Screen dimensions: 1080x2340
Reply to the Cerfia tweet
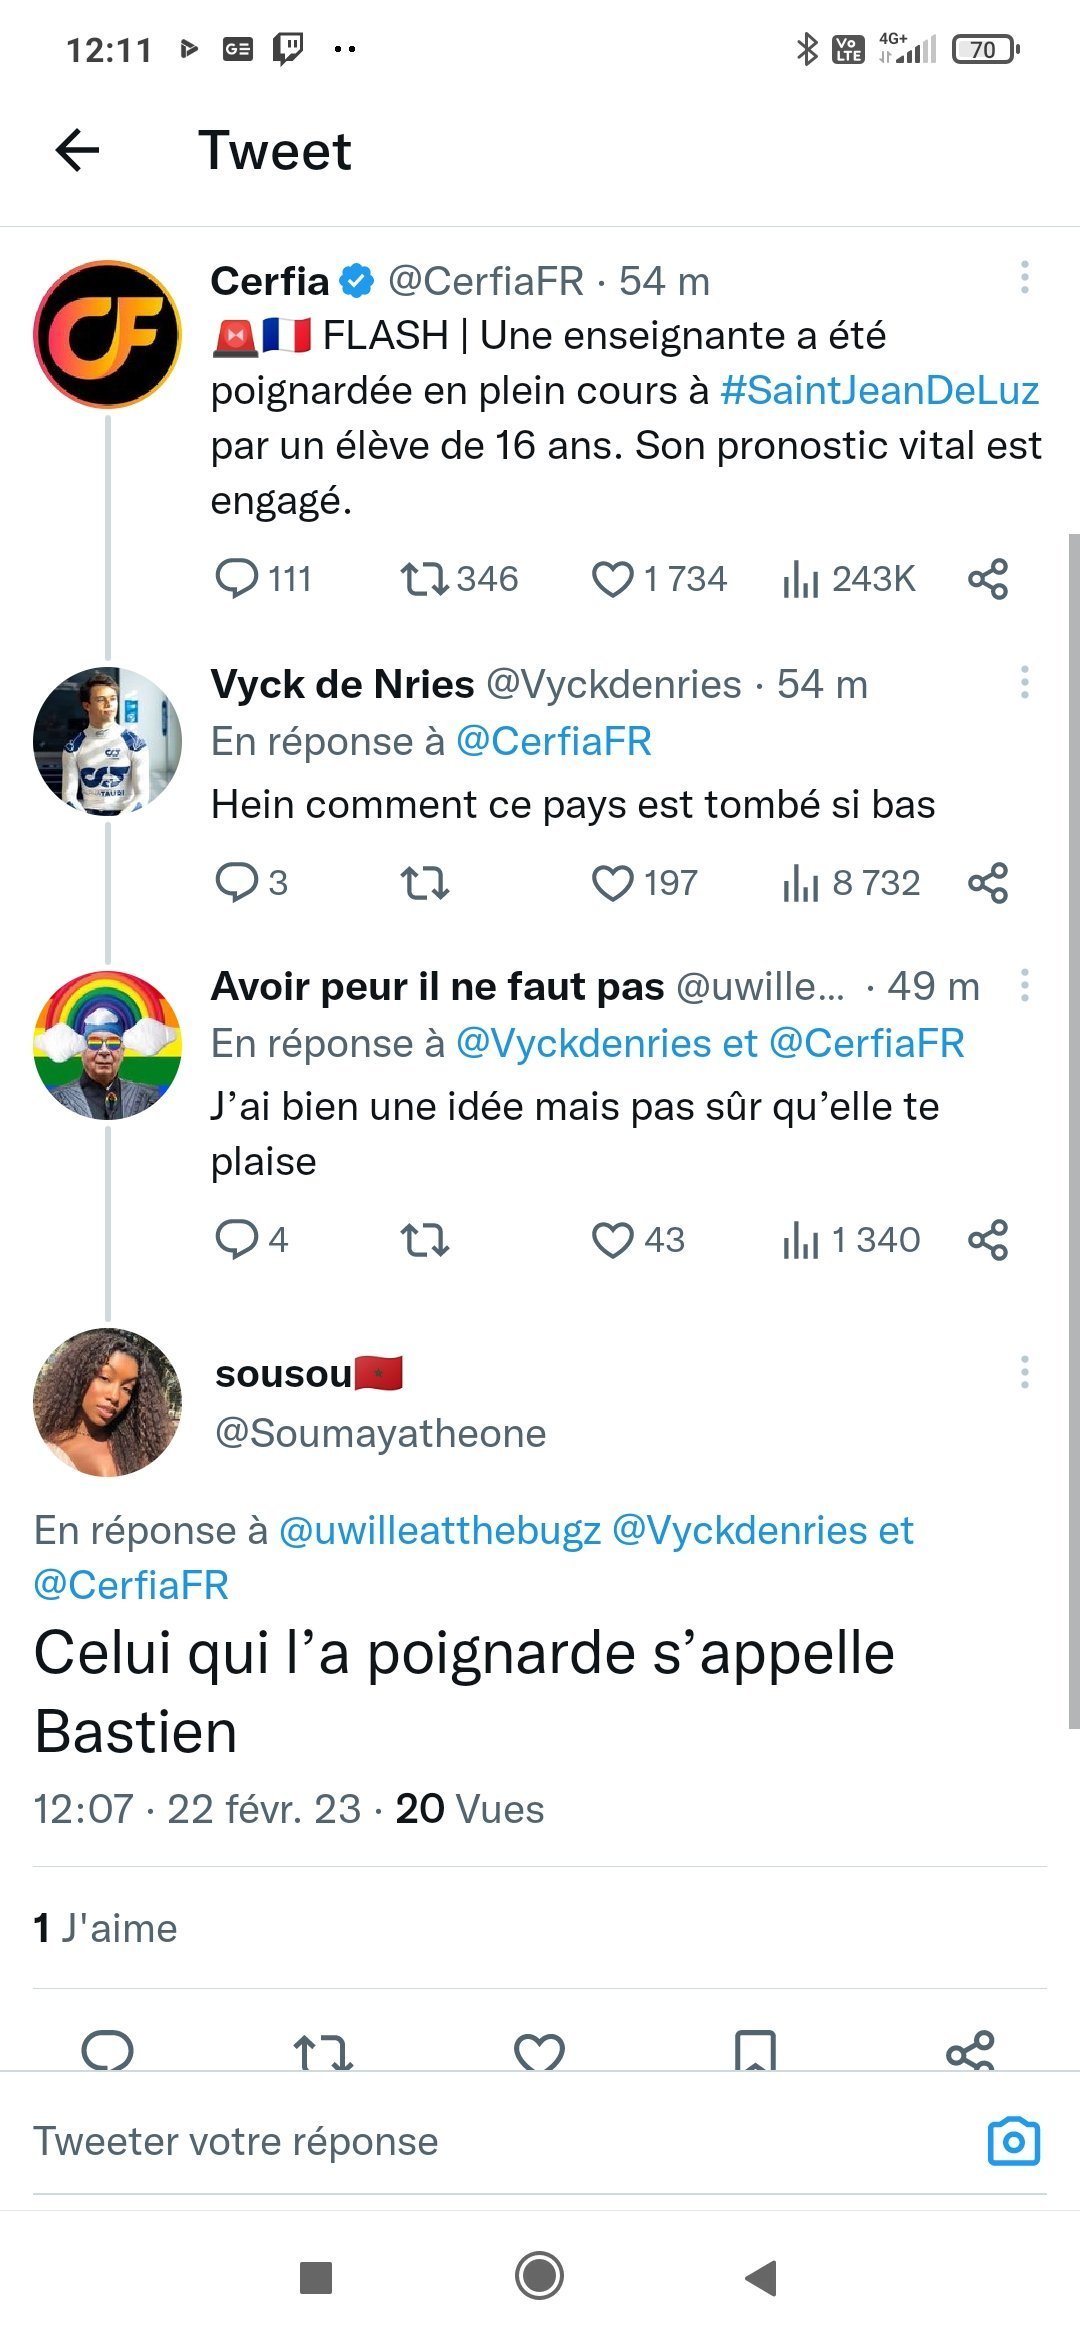click(x=237, y=579)
